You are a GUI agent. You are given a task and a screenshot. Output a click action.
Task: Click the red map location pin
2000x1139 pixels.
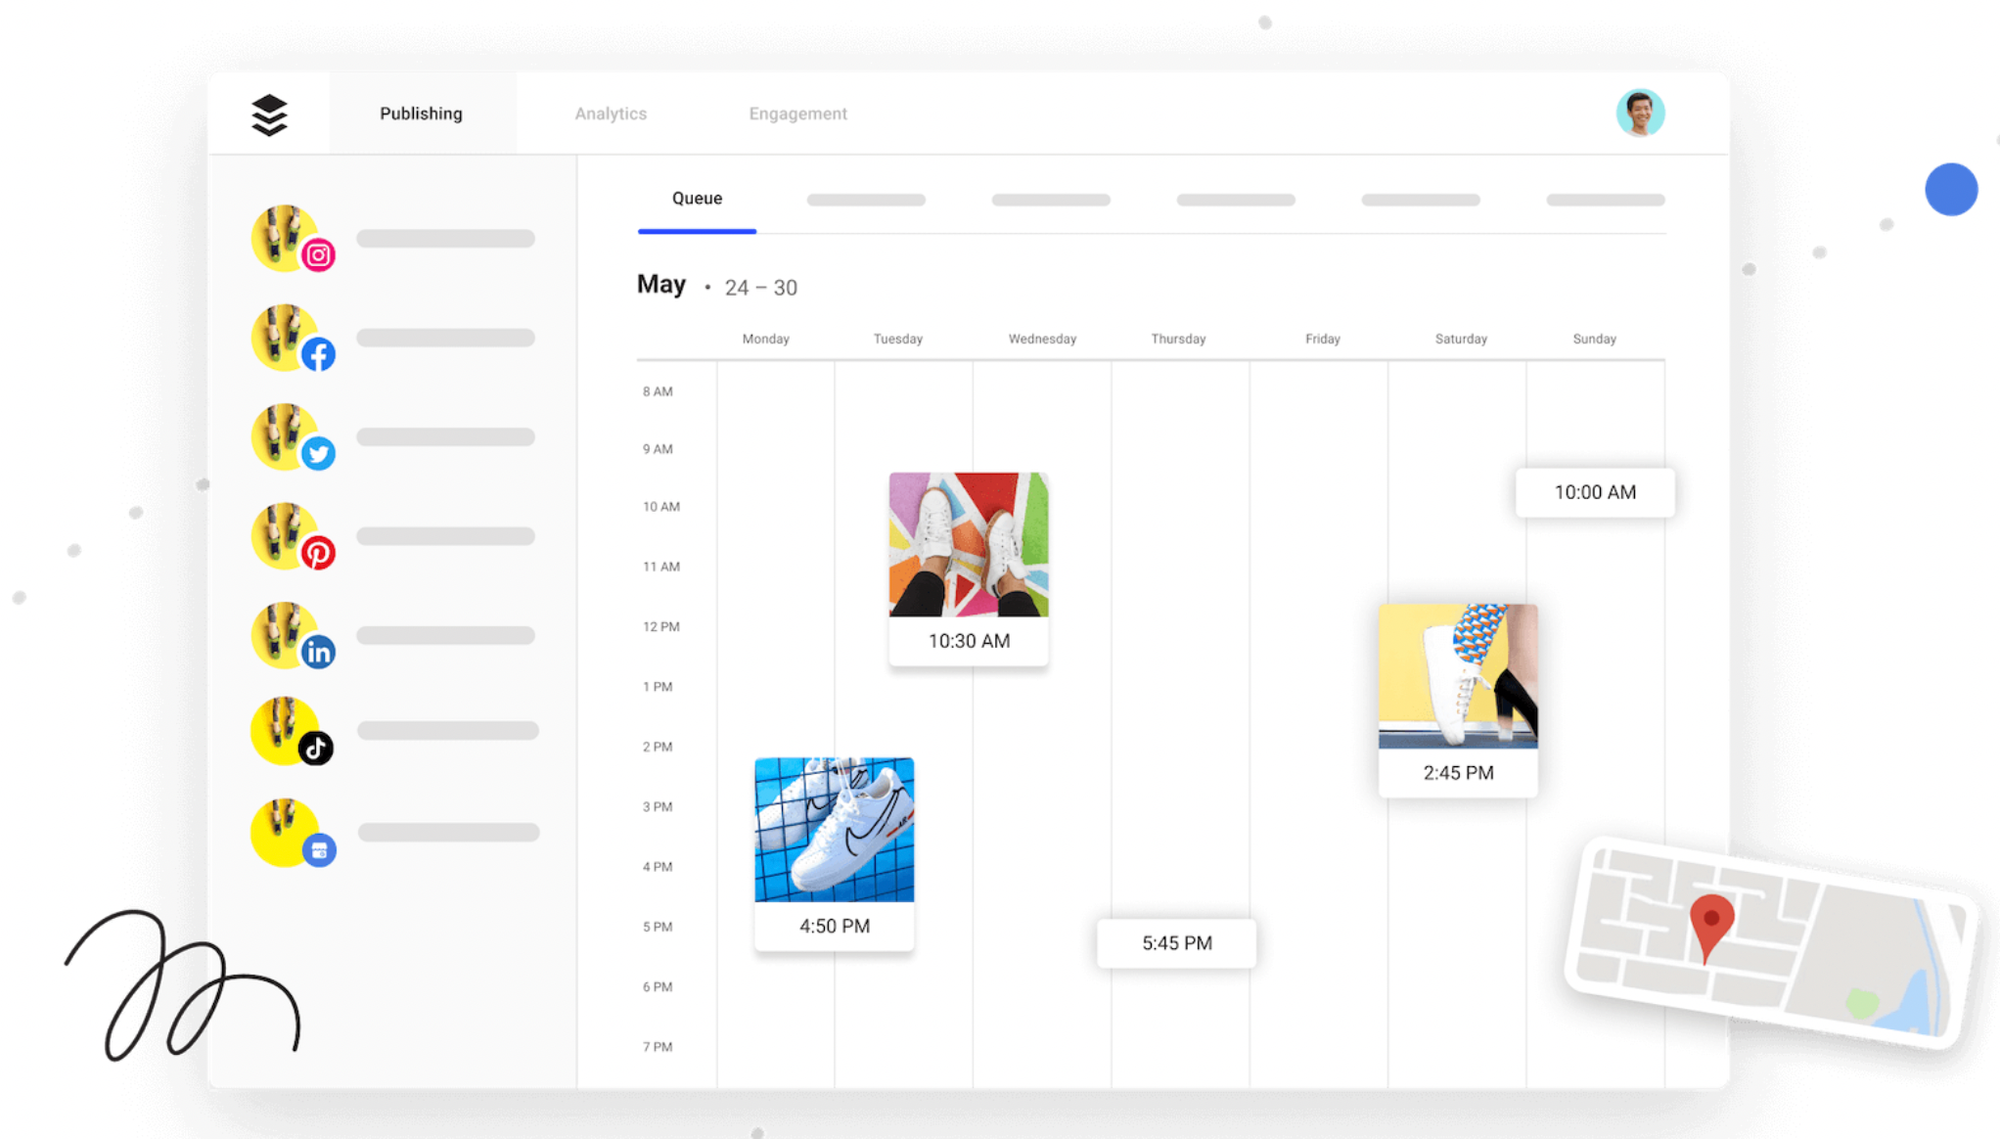point(1711,927)
